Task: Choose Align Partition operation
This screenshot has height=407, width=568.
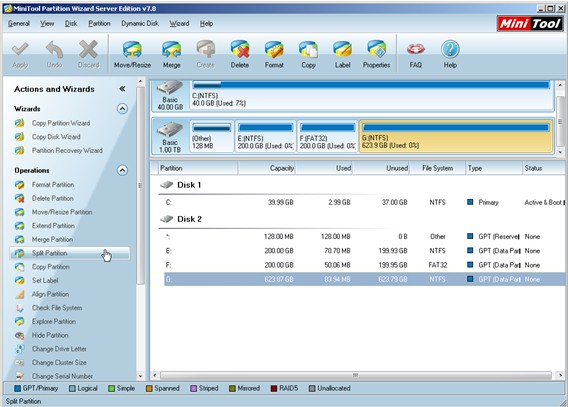Action: click(x=50, y=294)
